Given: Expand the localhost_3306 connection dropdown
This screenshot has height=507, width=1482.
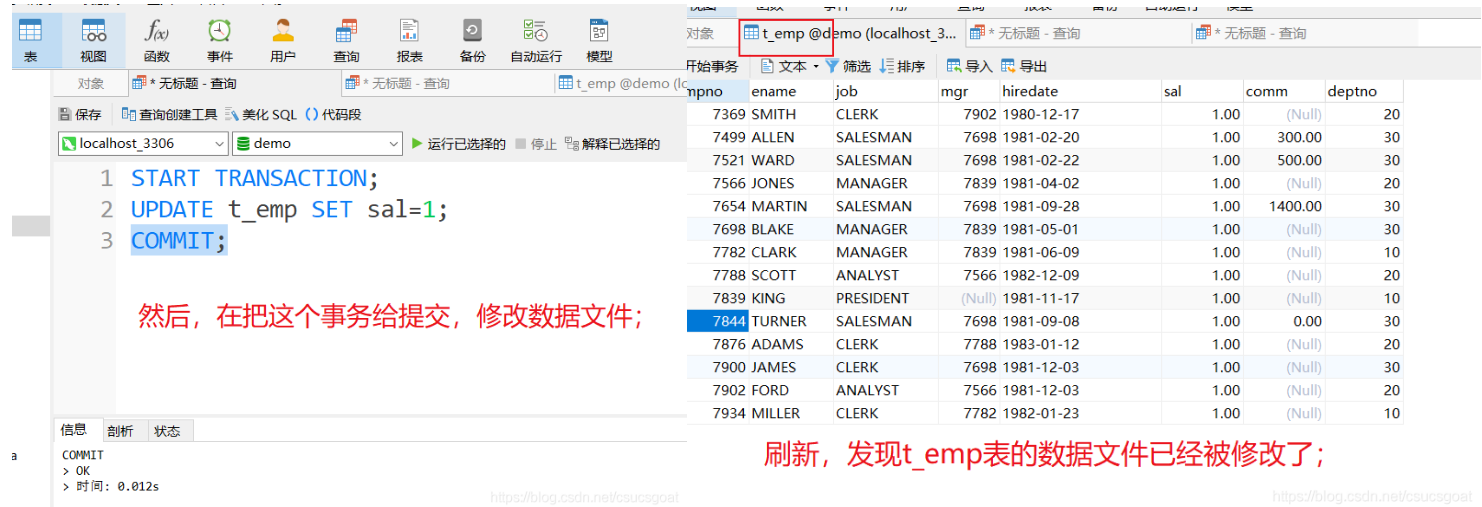Looking at the screenshot, I should pyautogui.click(x=143, y=143).
